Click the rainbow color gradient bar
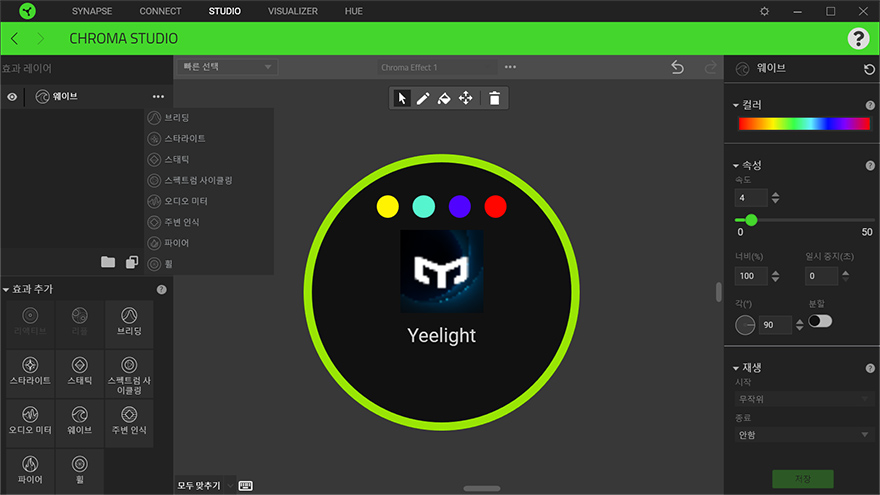Viewport: 880px width, 495px height. (x=804, y=124)
